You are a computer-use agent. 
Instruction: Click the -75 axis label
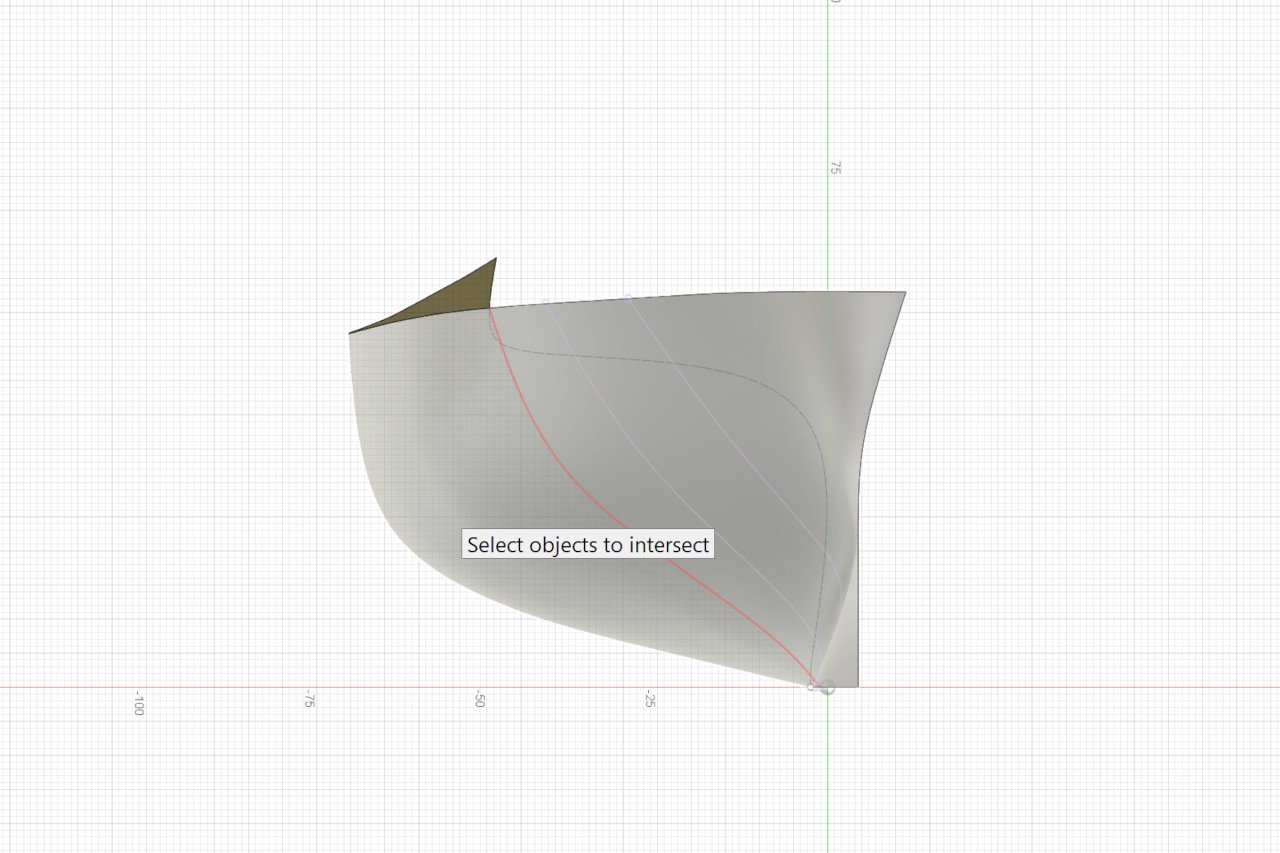[310, 700]
